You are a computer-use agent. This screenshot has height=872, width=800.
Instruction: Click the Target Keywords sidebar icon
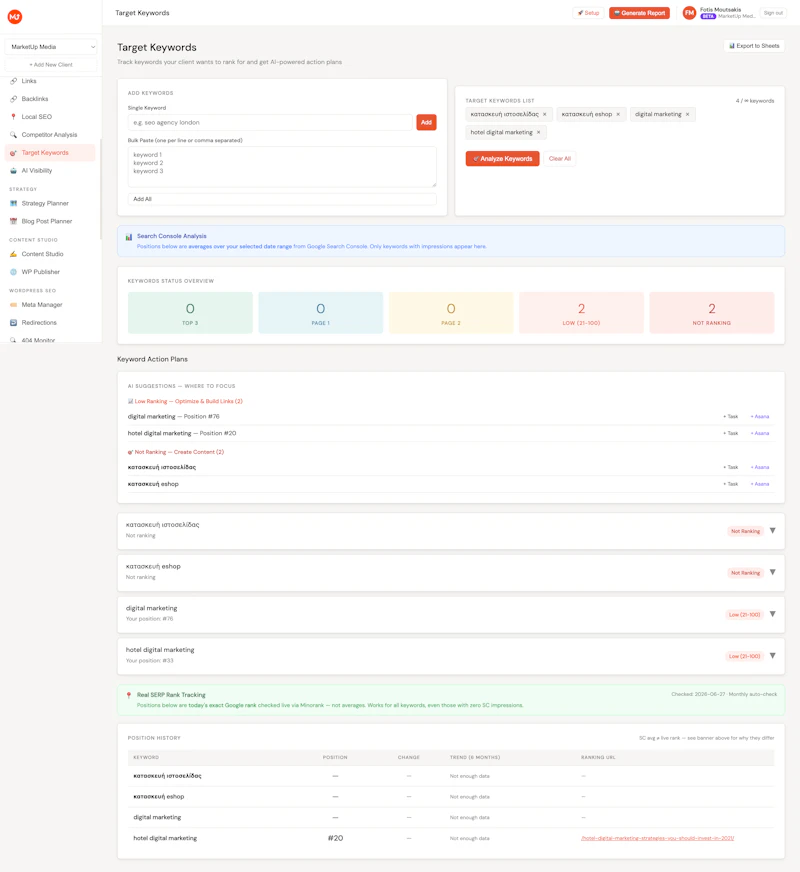point(13,153)
